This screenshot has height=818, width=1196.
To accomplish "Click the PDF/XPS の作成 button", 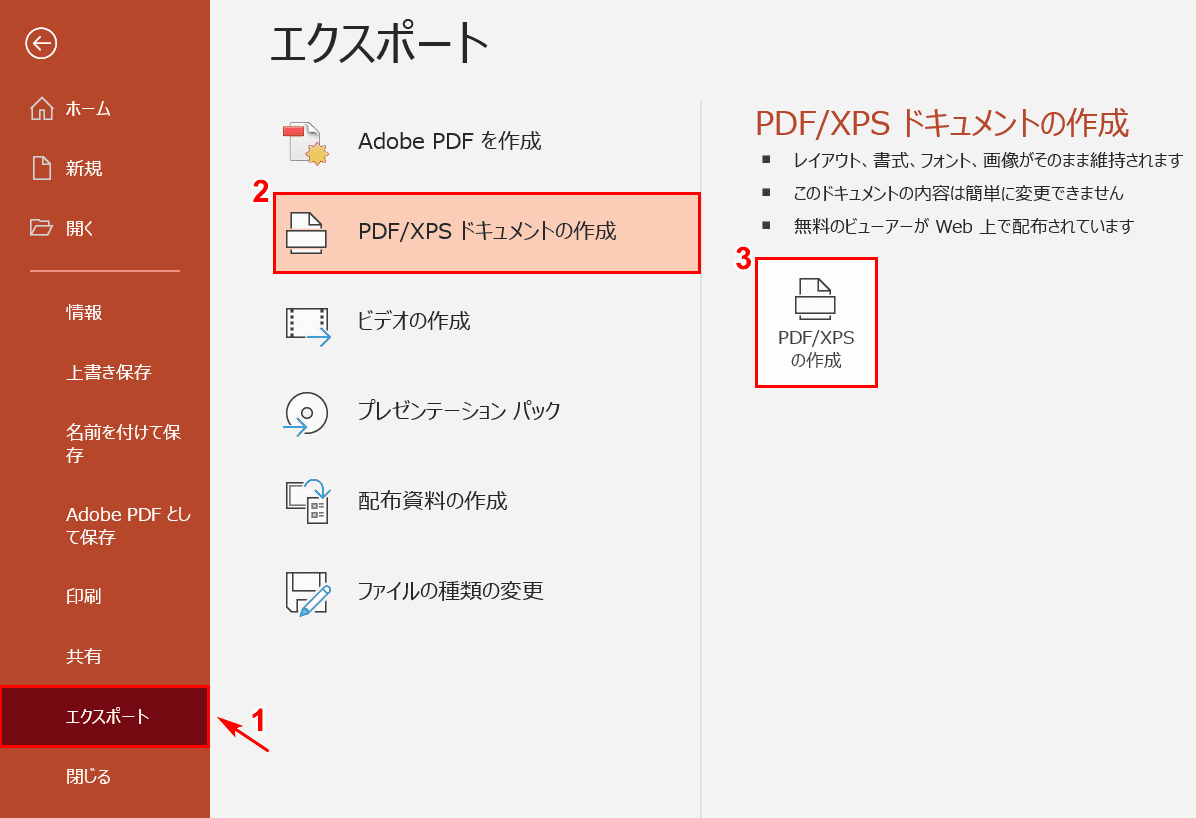I will [816, 323].
